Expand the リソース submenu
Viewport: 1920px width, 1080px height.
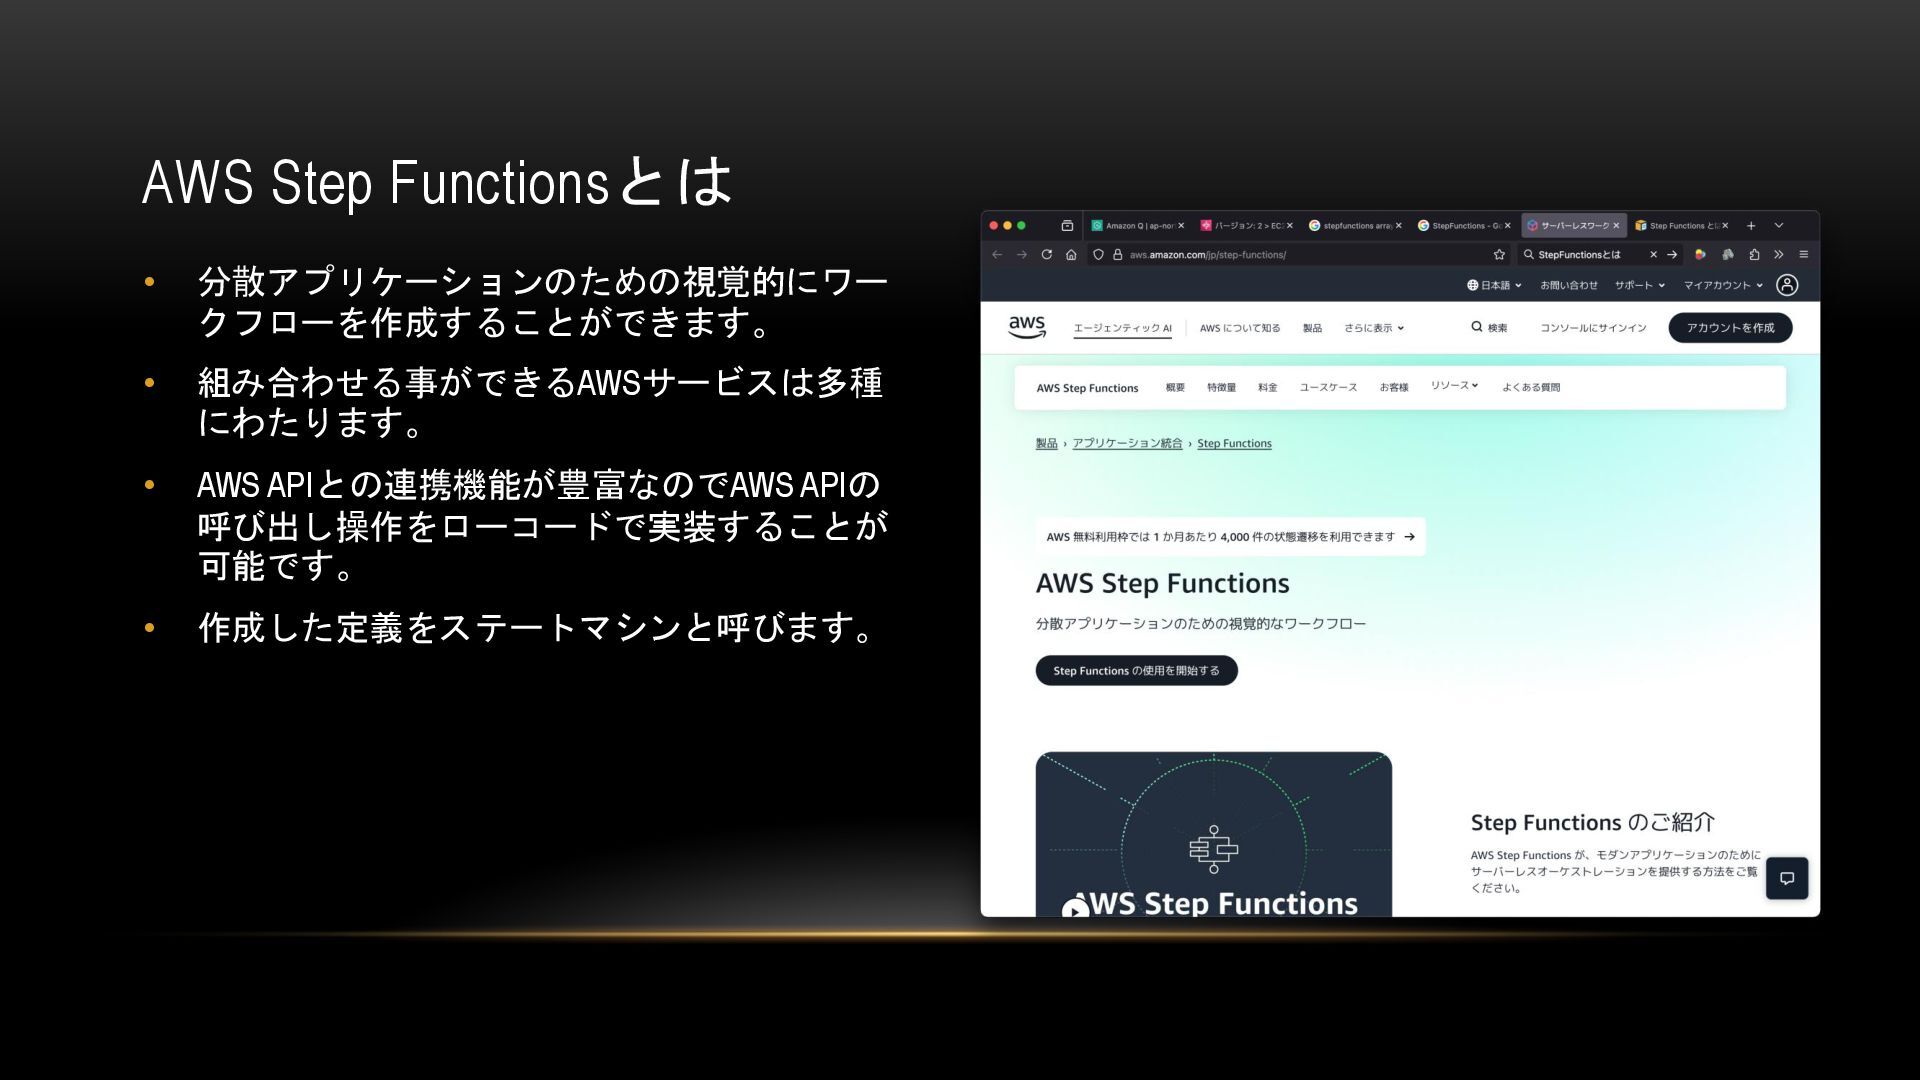[x=1454, y=386]
